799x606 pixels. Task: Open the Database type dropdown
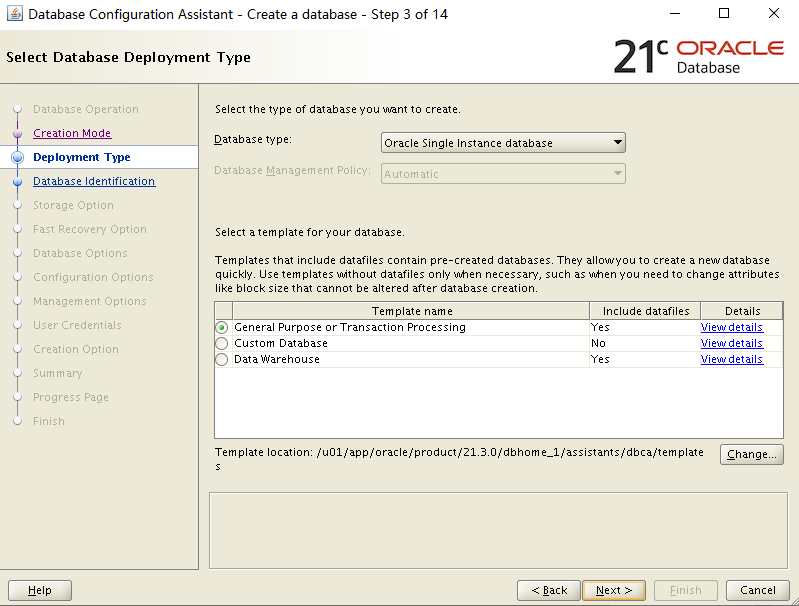coord(503,143)
